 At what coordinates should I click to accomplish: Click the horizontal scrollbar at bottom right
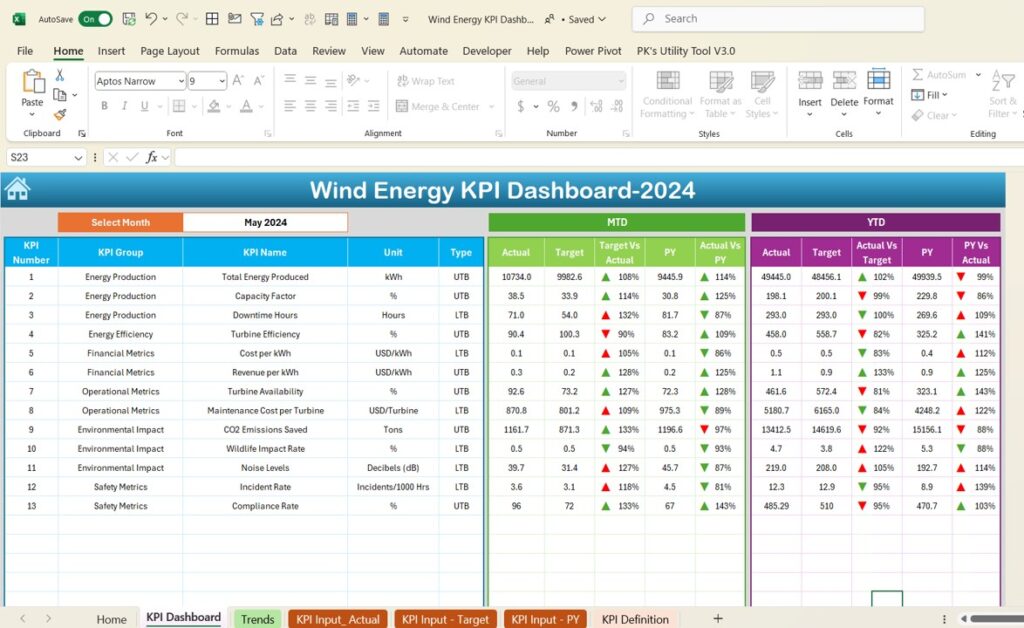(x=997, y=618)
